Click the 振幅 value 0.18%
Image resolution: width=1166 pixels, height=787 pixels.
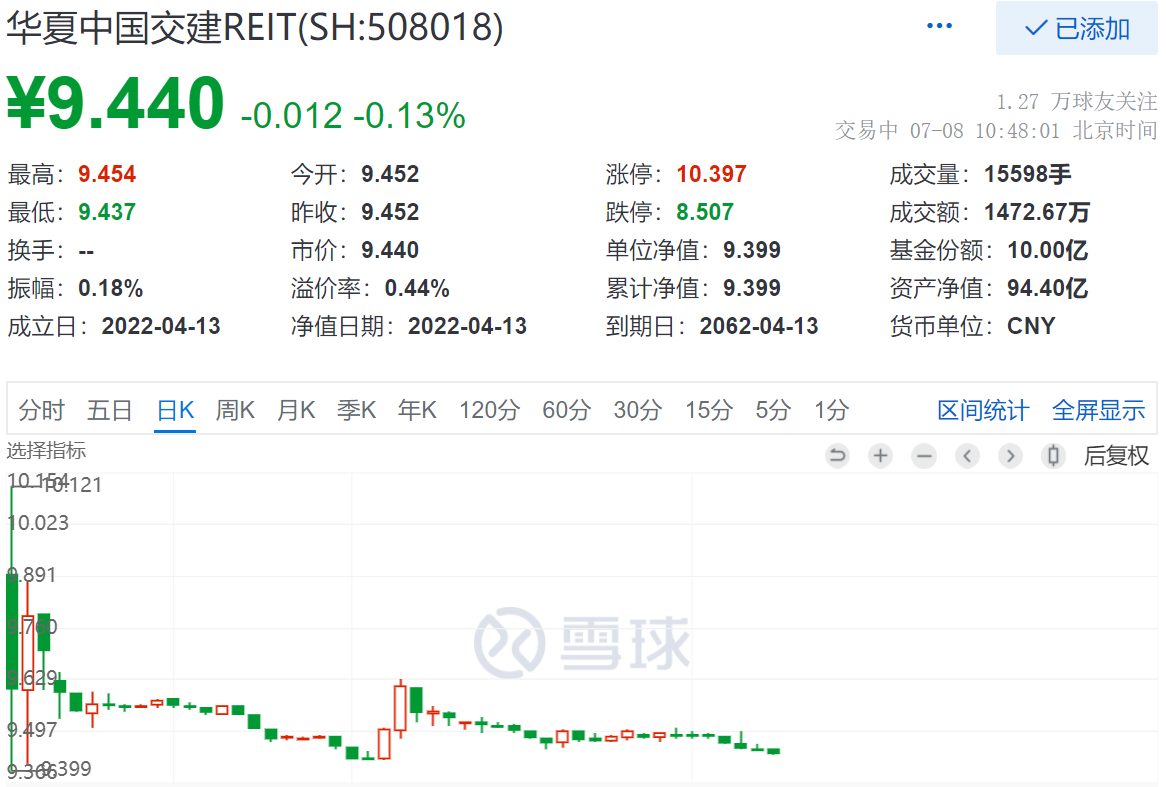tap(111, 288)
